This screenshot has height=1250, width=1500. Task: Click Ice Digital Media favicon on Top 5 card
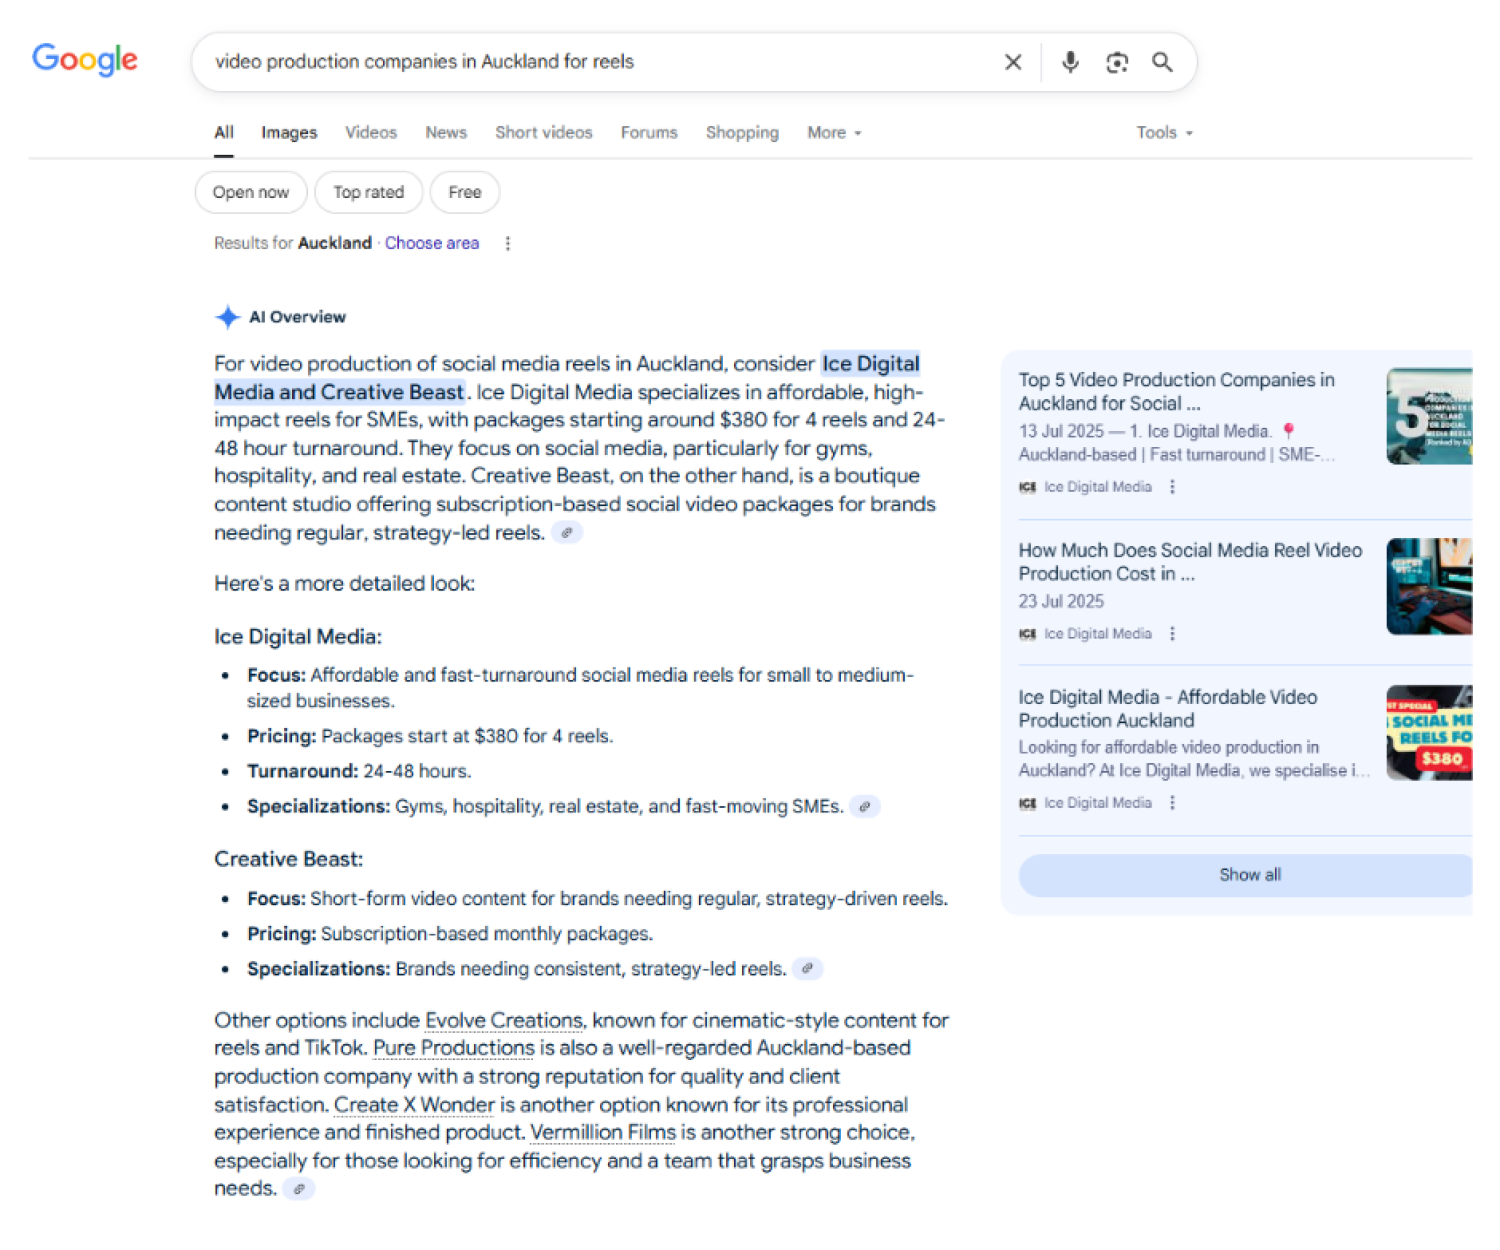1027,487
